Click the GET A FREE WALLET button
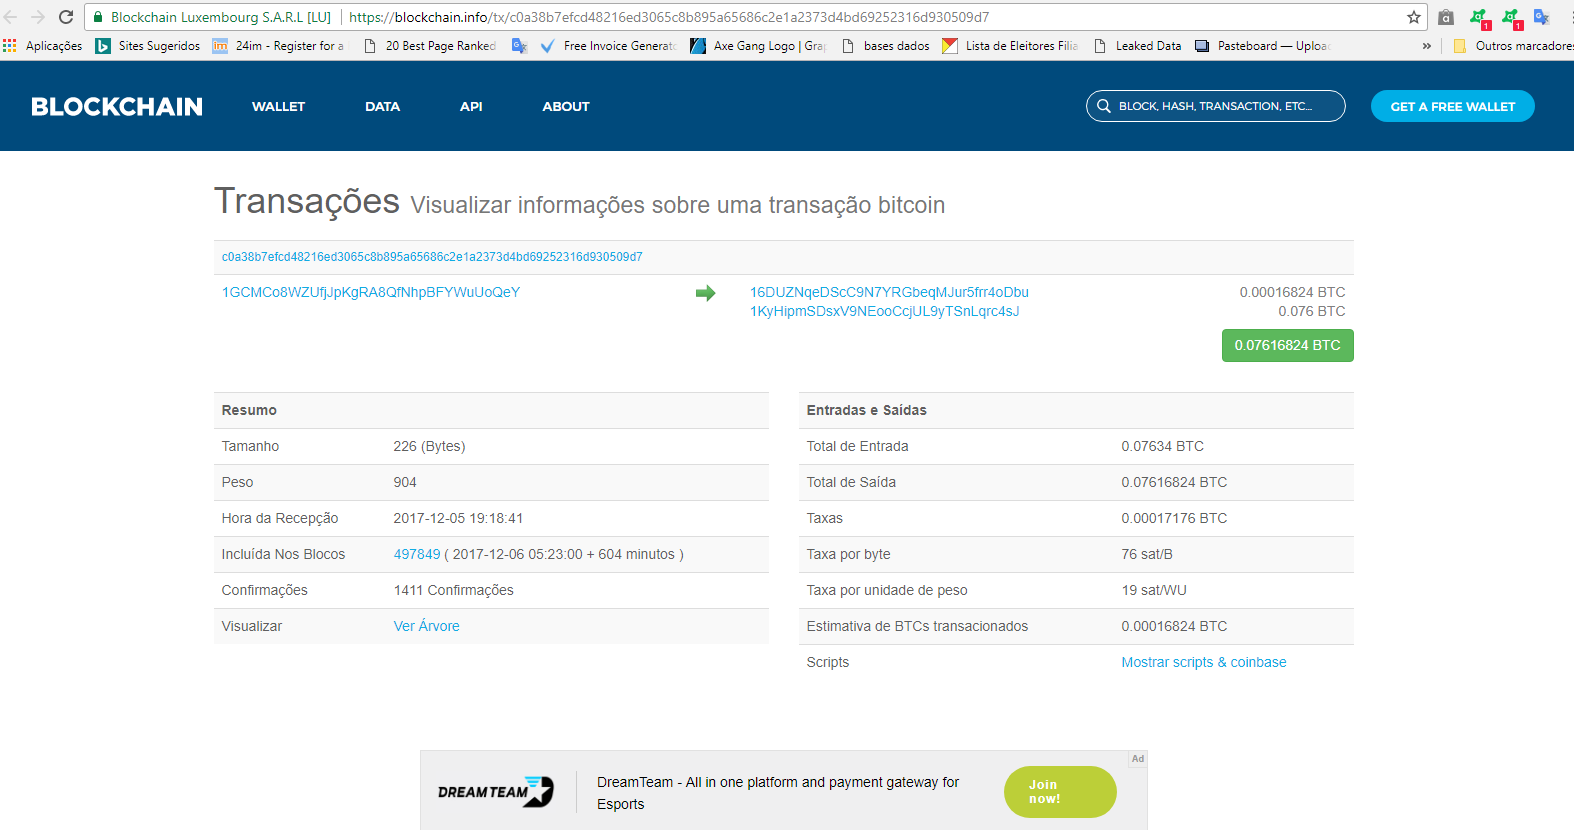Viewport: 1574px width, 830px height. coord(1453,106)
